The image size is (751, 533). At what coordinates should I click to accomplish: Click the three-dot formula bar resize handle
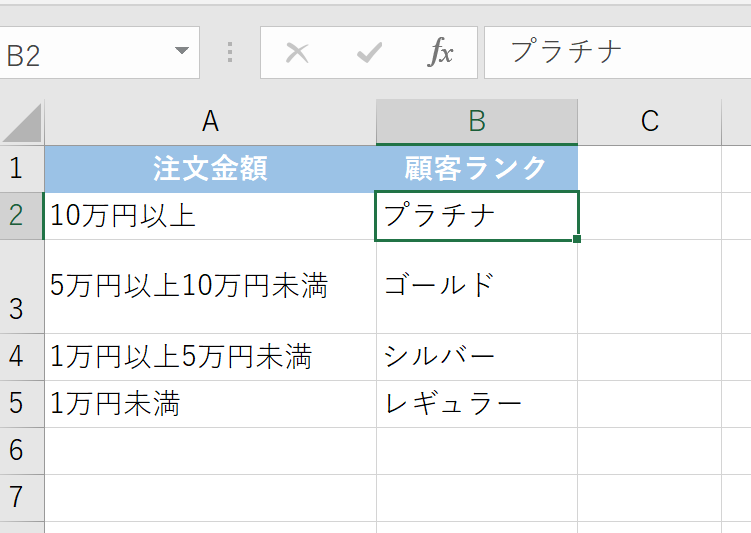click(x=231, y=52)
